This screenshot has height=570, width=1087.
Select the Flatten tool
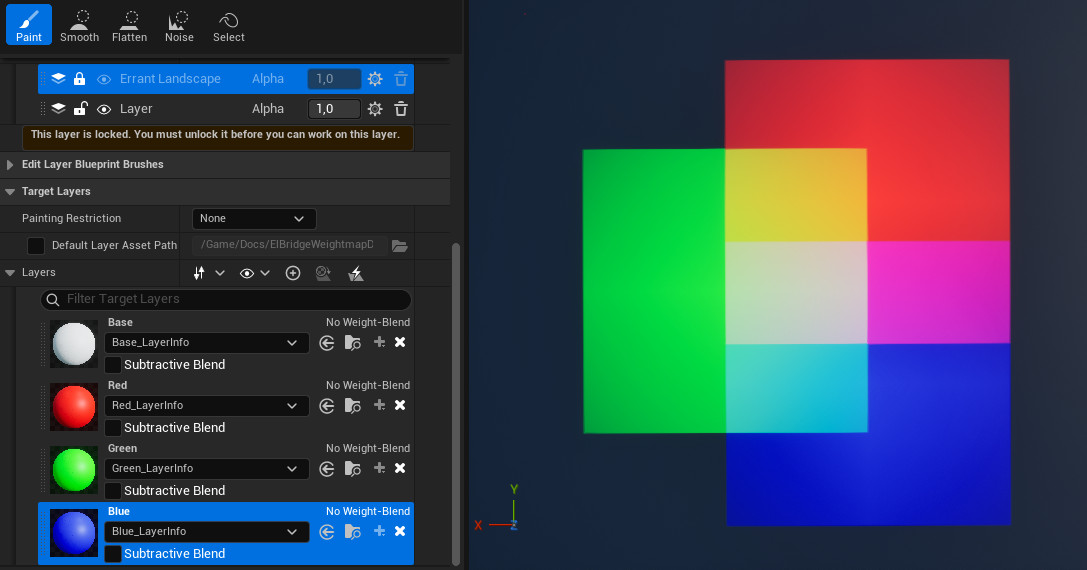click(129, 25)
